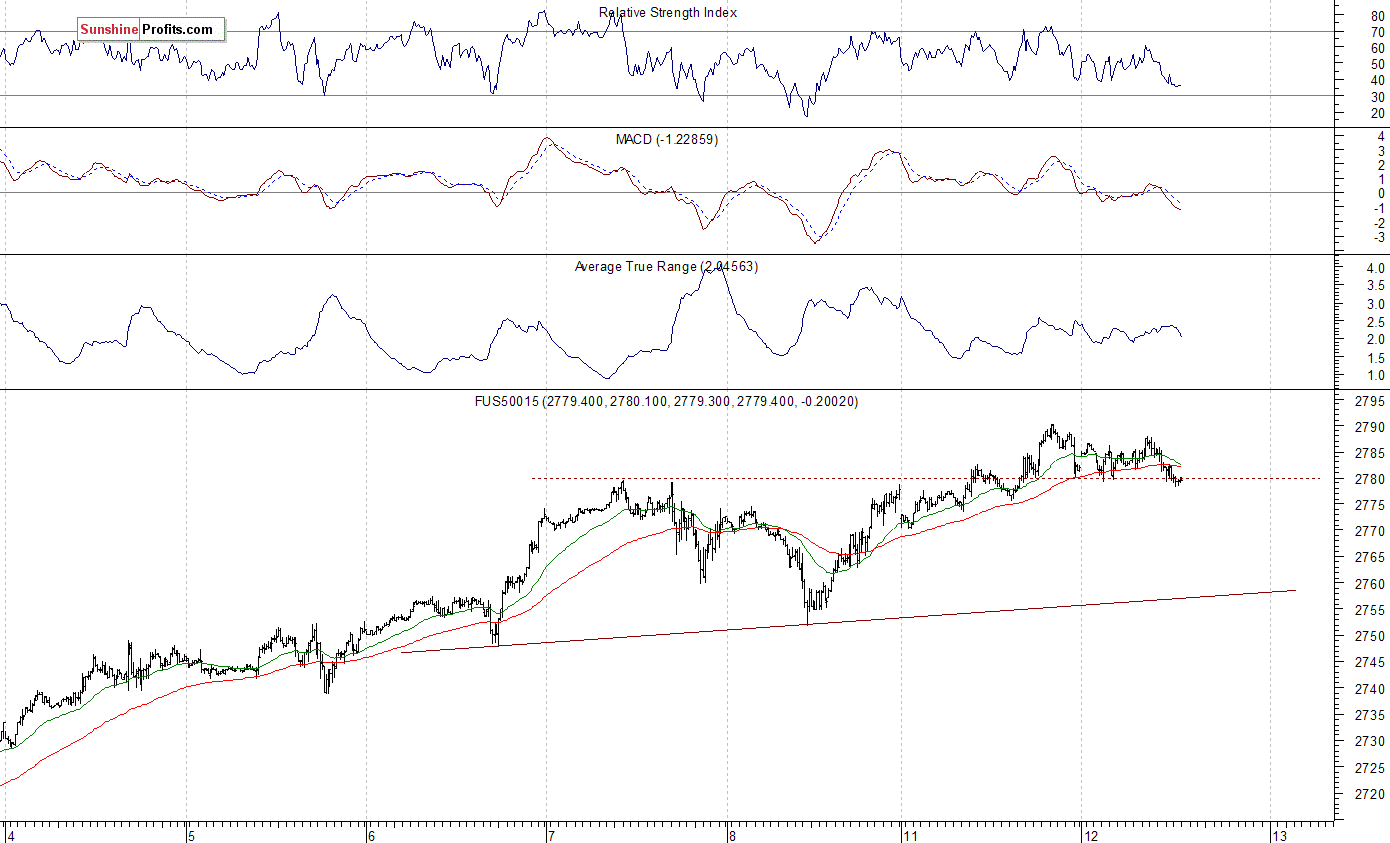Select RSI axis label 60
Screen dimensions: 1390x843
pyautogui.click(x=1377, y=48)
